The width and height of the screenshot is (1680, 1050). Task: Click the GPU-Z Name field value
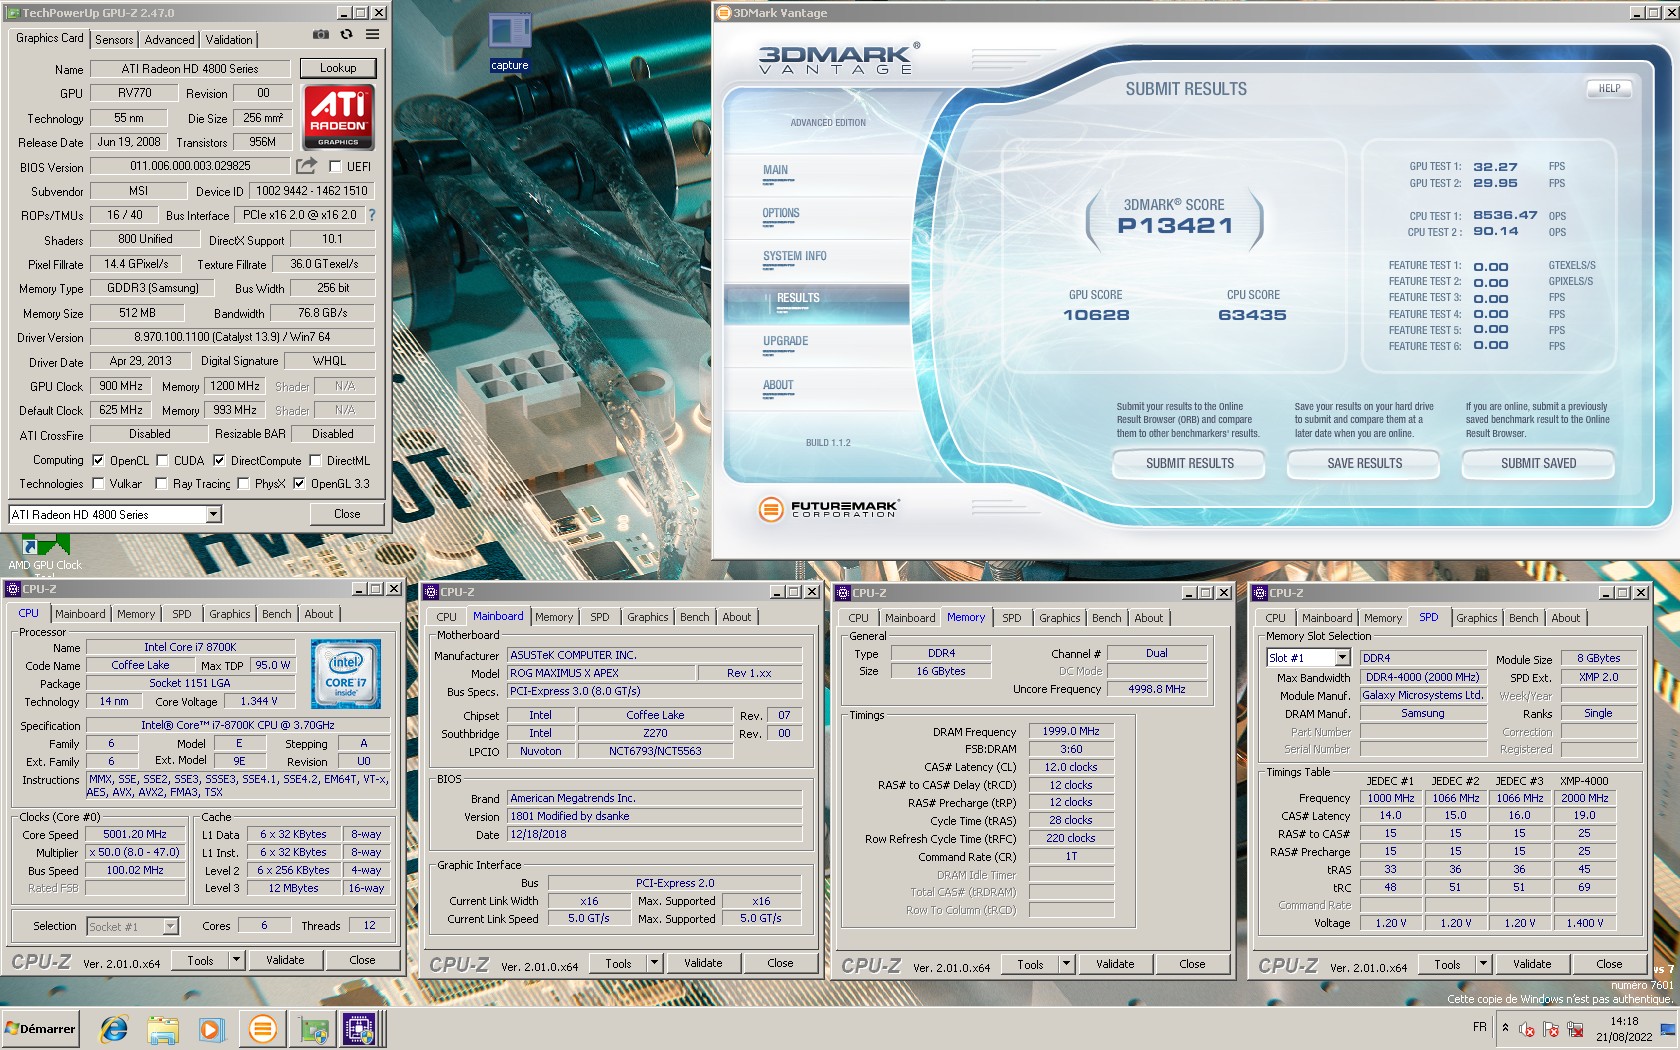(190, 69)
